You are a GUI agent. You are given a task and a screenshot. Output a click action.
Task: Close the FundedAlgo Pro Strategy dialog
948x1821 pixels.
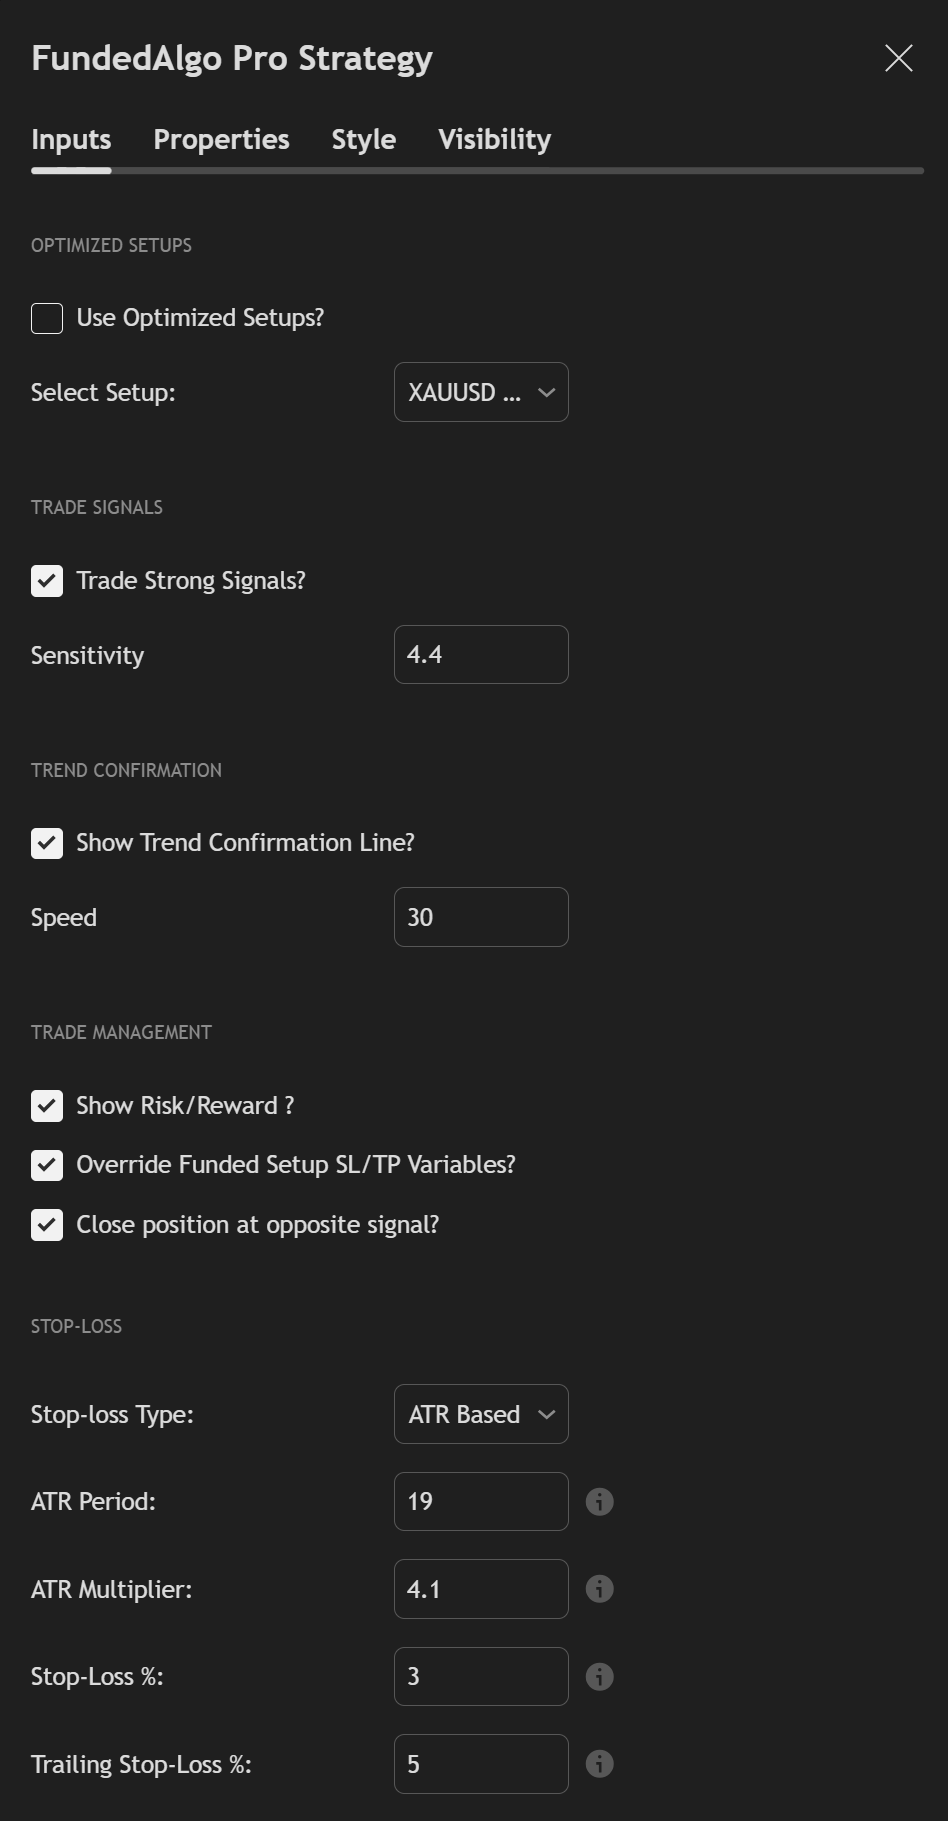(x=898, y=58)
